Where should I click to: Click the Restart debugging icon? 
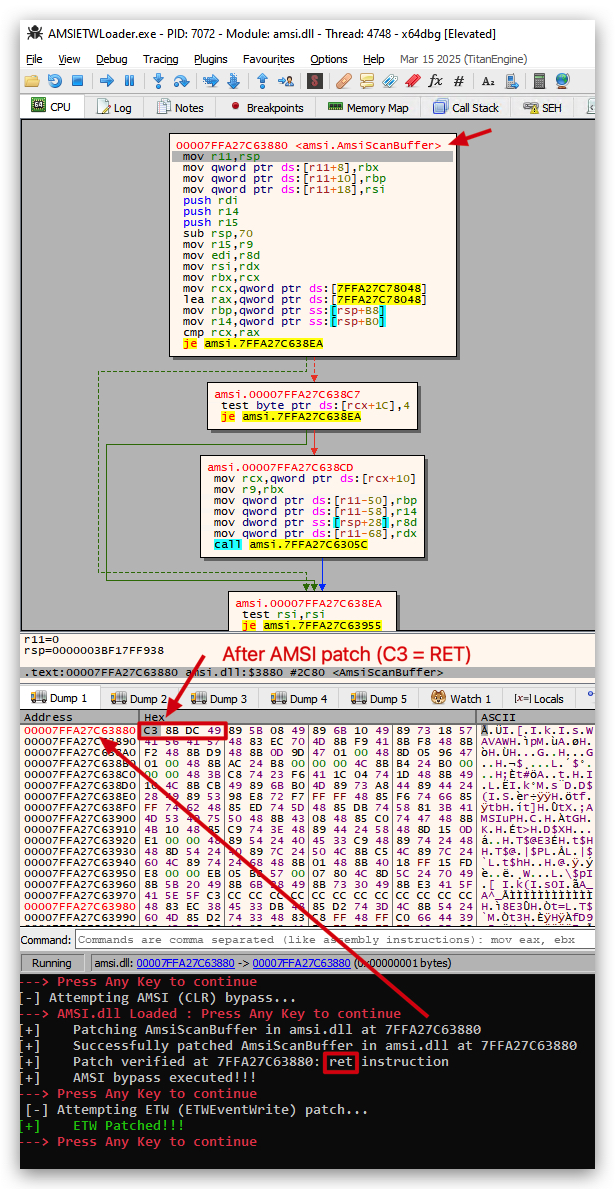coord(55,80)
